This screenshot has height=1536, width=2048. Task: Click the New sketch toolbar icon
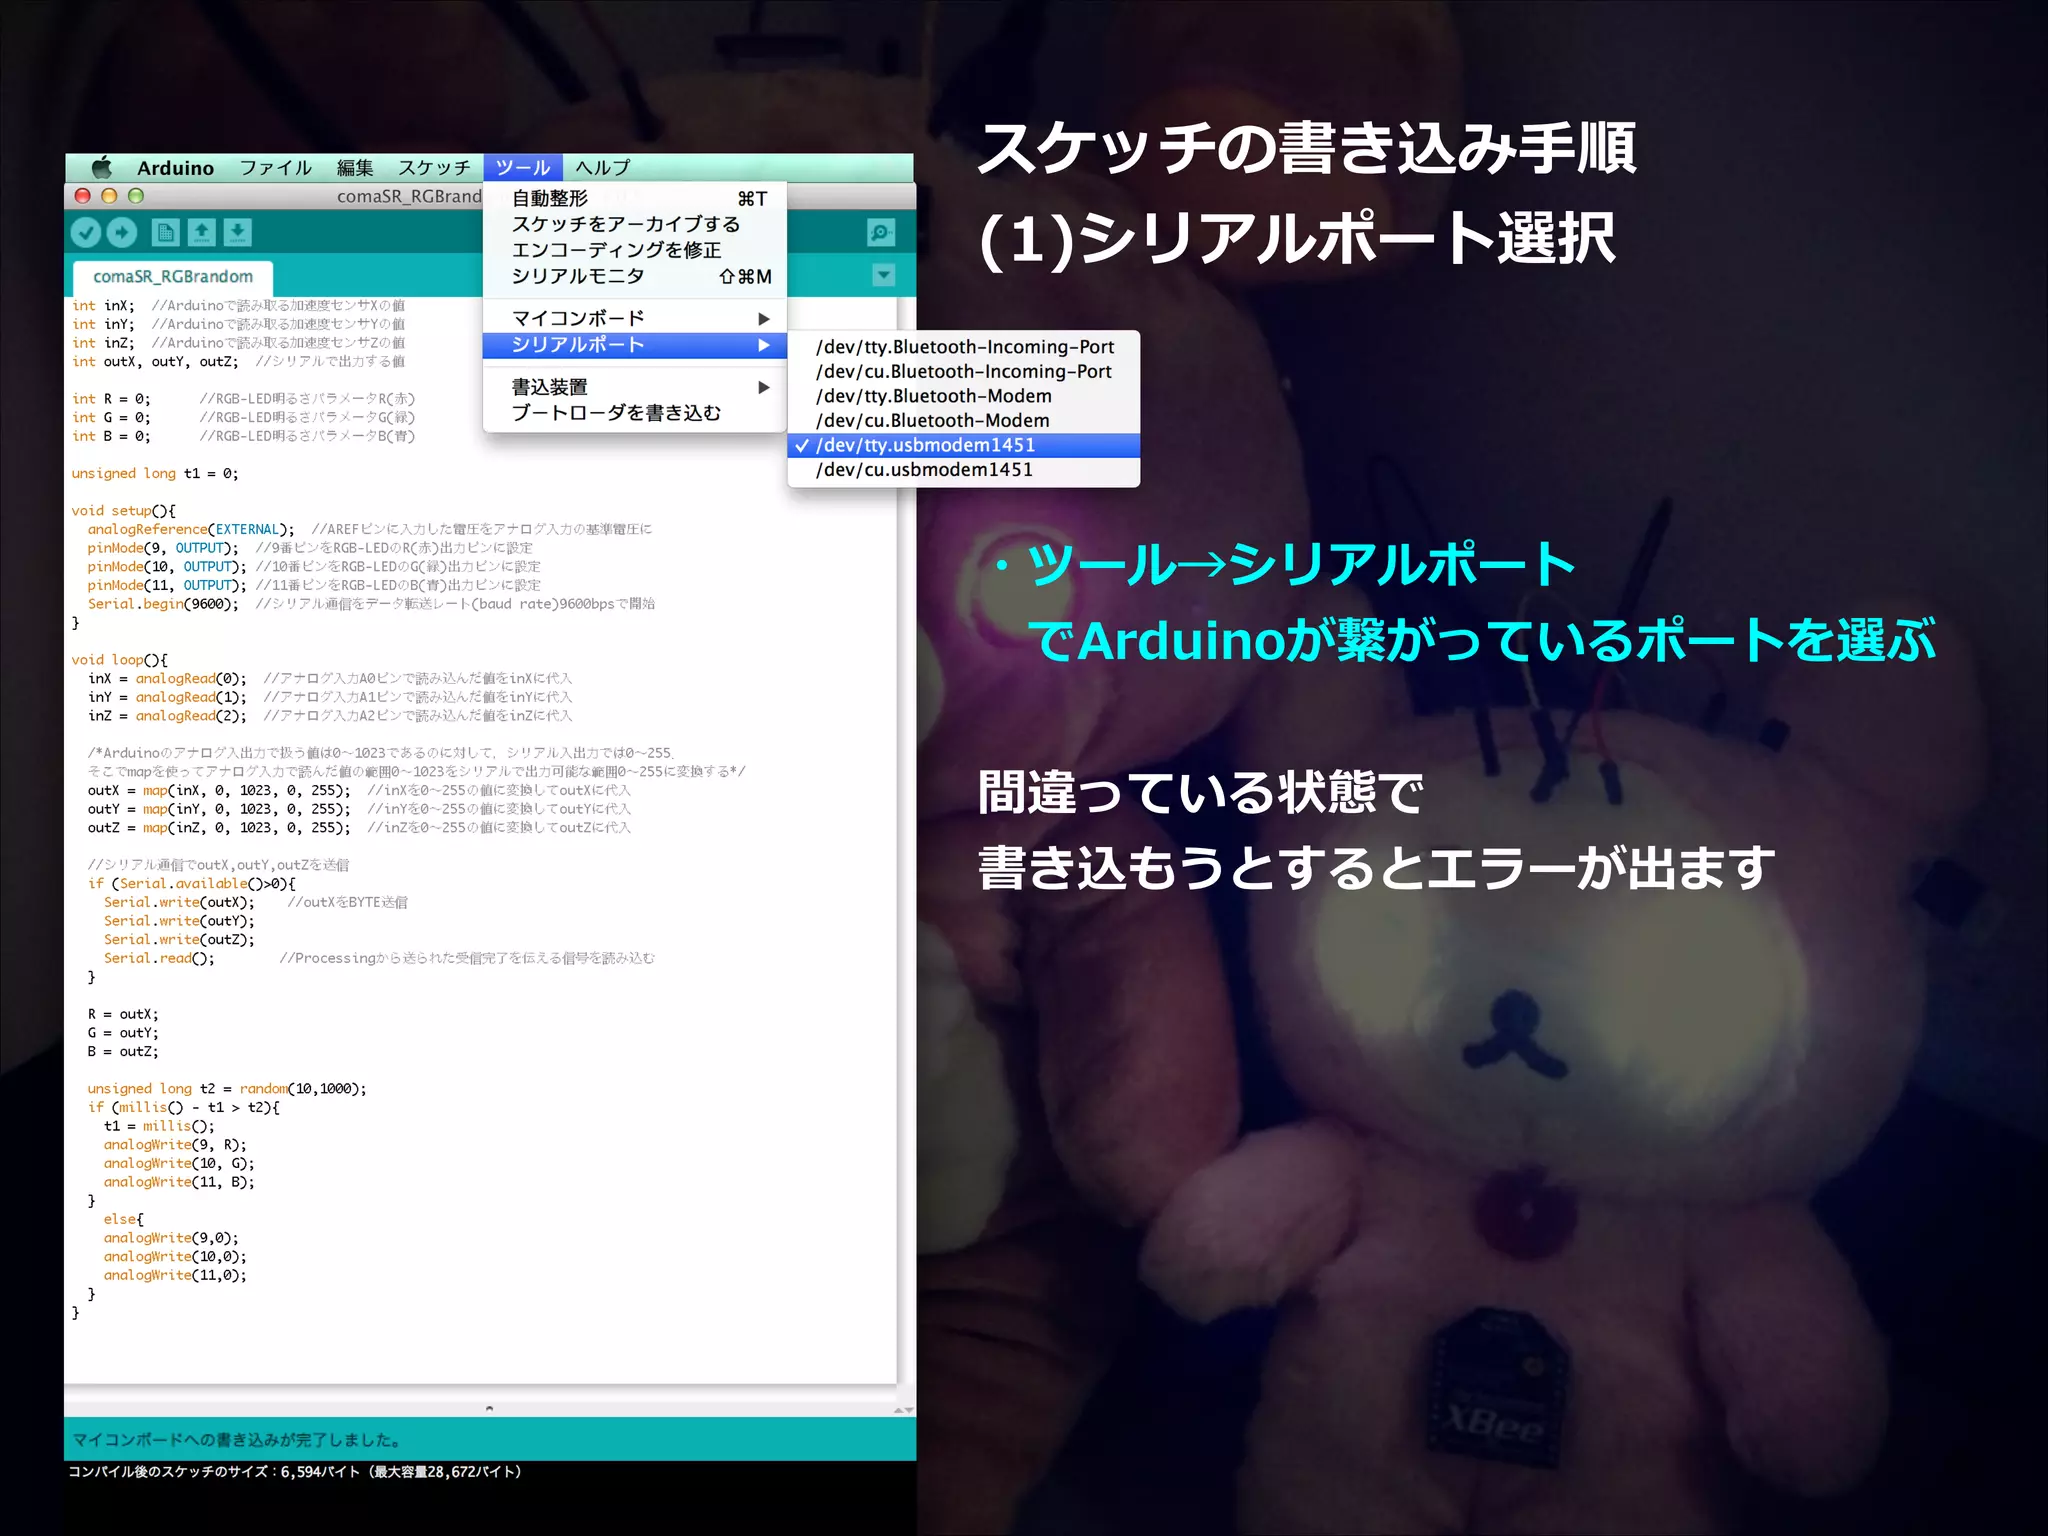click(165, 233)
